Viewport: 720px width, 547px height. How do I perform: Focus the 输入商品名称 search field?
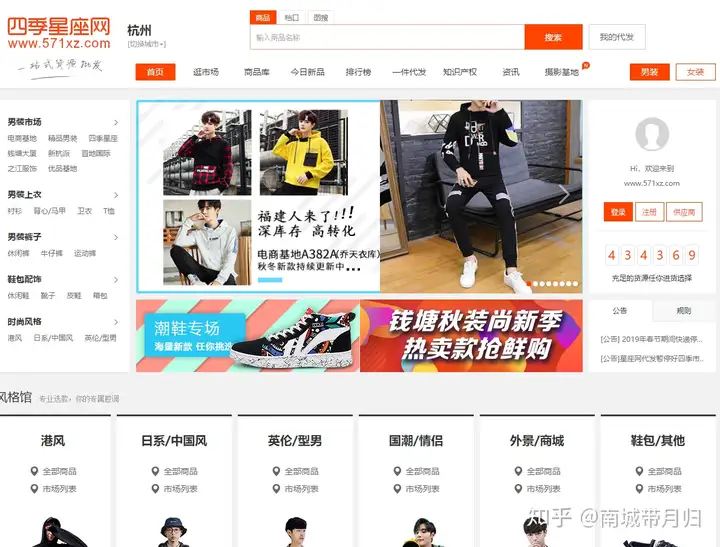point(387,37)
